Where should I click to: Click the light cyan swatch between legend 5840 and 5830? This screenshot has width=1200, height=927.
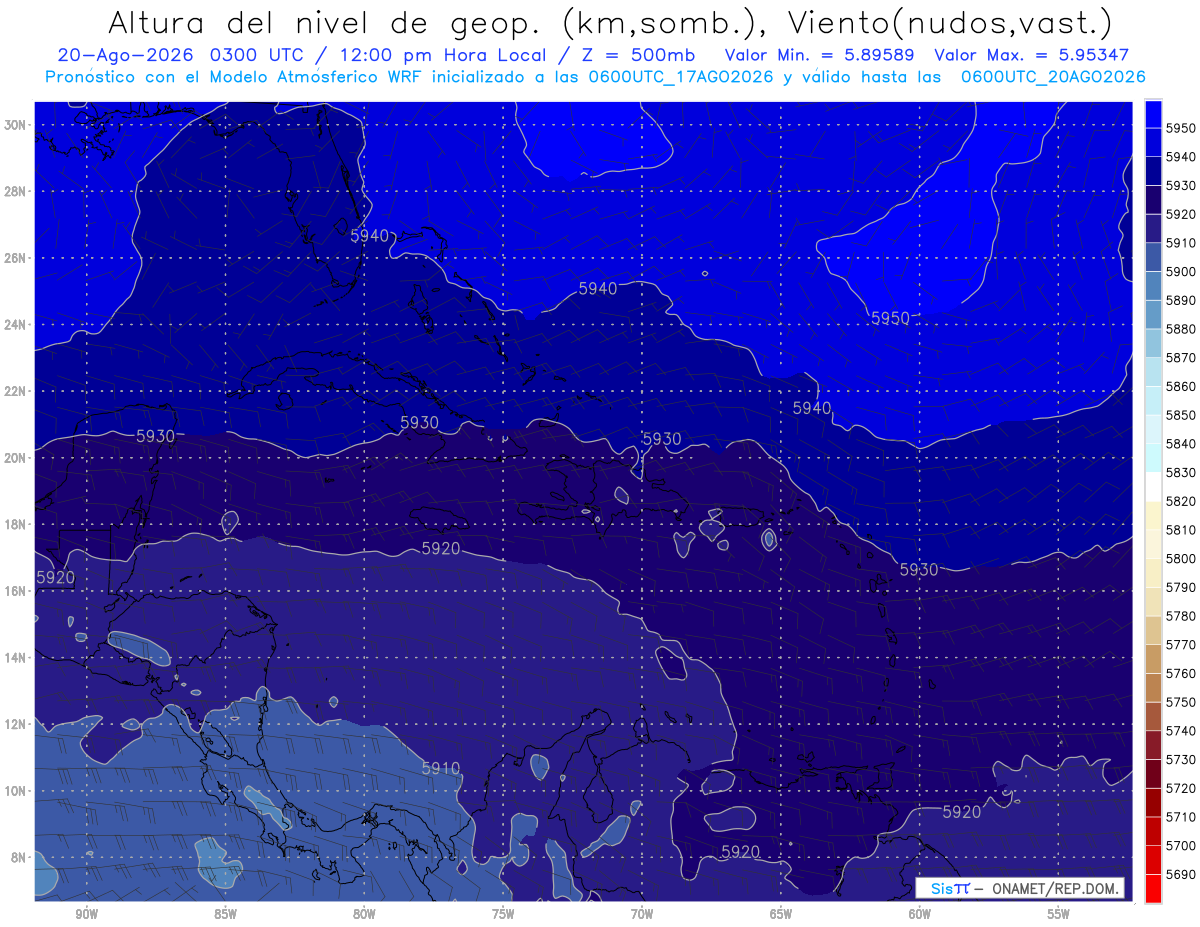click(x=1153, y=458)
